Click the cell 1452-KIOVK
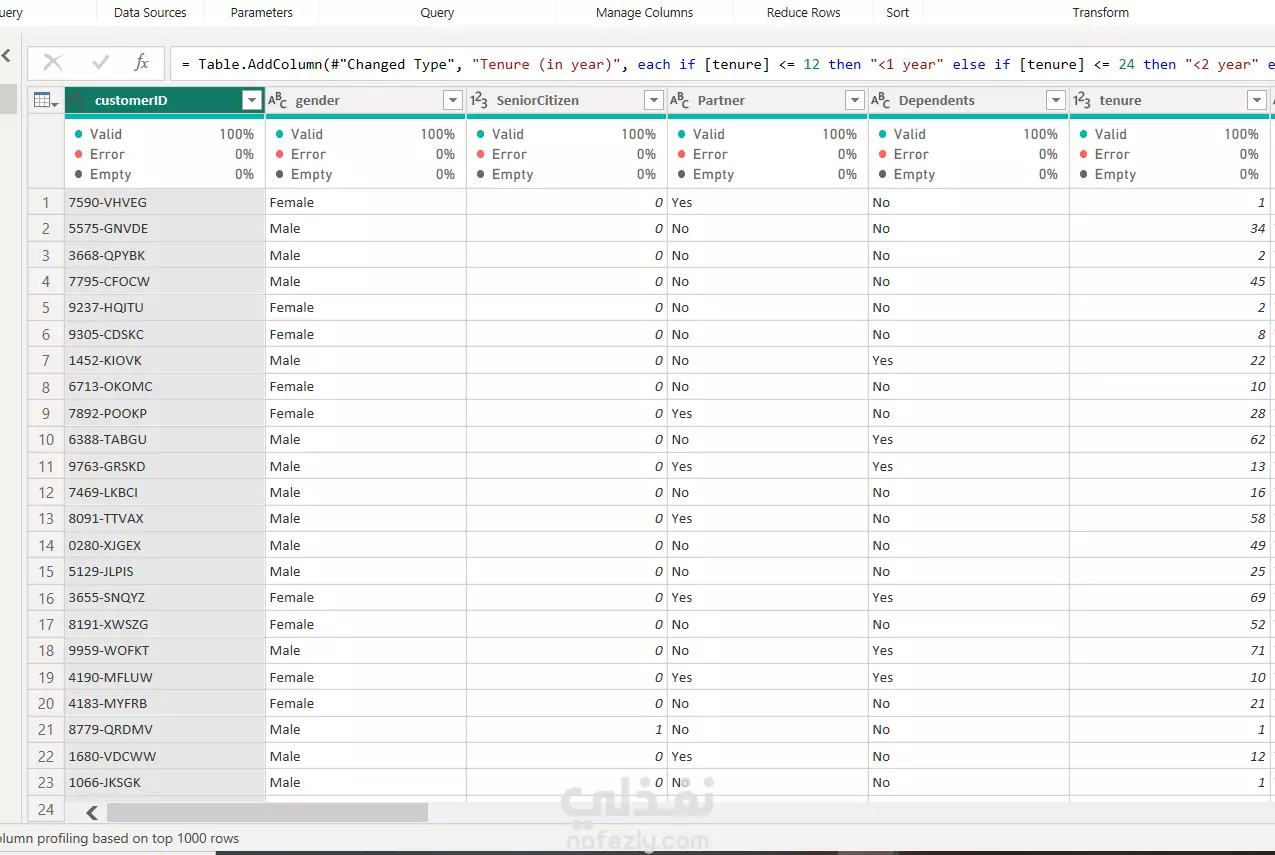 (x=165, y=360)
